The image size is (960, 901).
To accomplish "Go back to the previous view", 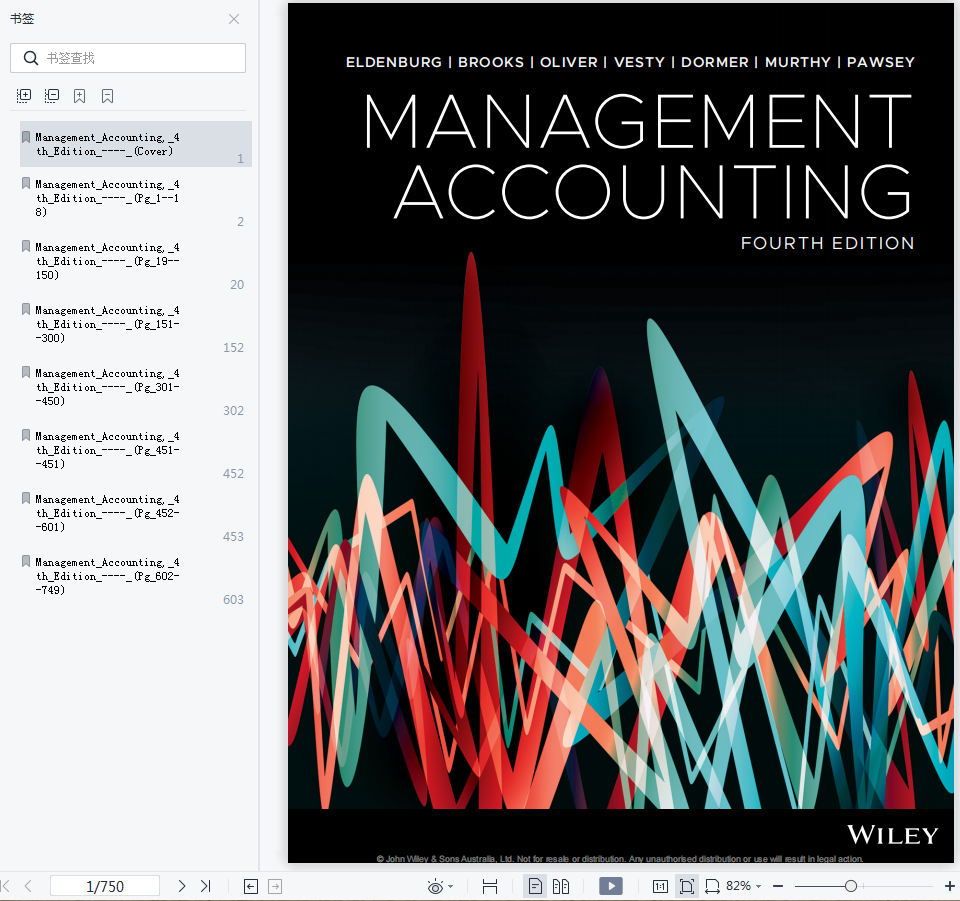I will (x=251, y=886).
